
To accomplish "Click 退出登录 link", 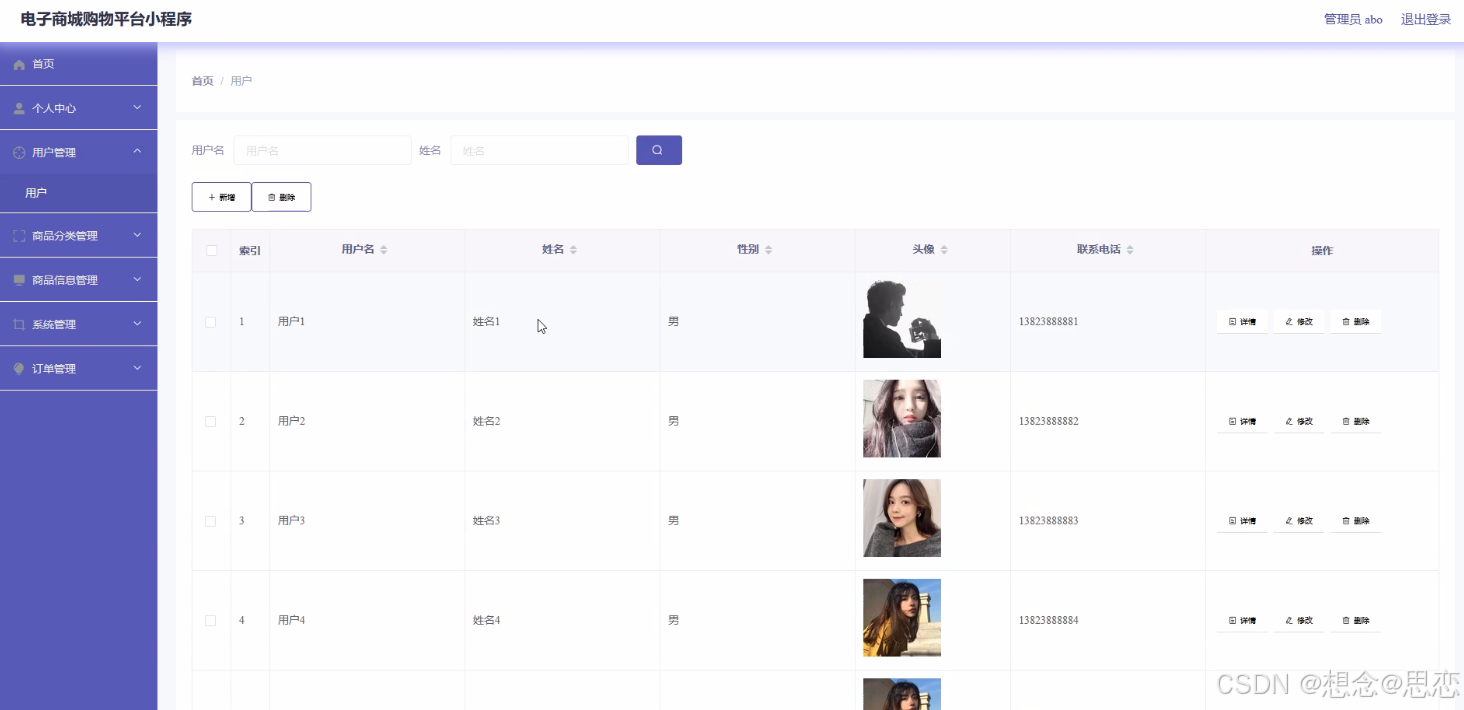I will 1426,19.
